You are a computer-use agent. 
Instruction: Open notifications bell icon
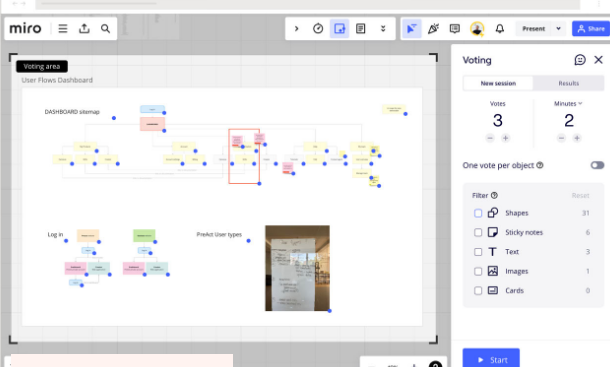click(x=500, y=28)
